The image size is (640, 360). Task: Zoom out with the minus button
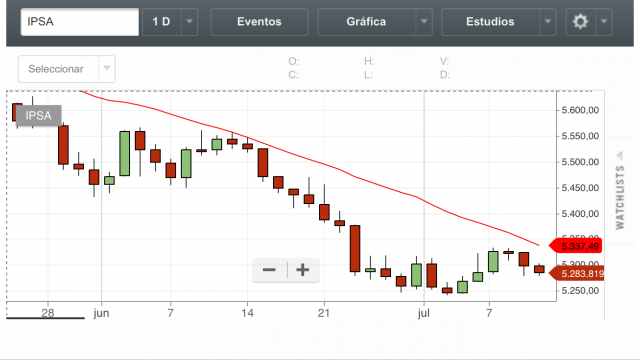(269, 270)
